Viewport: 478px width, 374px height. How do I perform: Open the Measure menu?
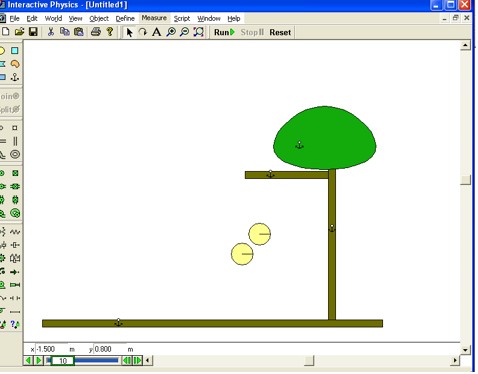pyautogui.click(x=154, y=18)
